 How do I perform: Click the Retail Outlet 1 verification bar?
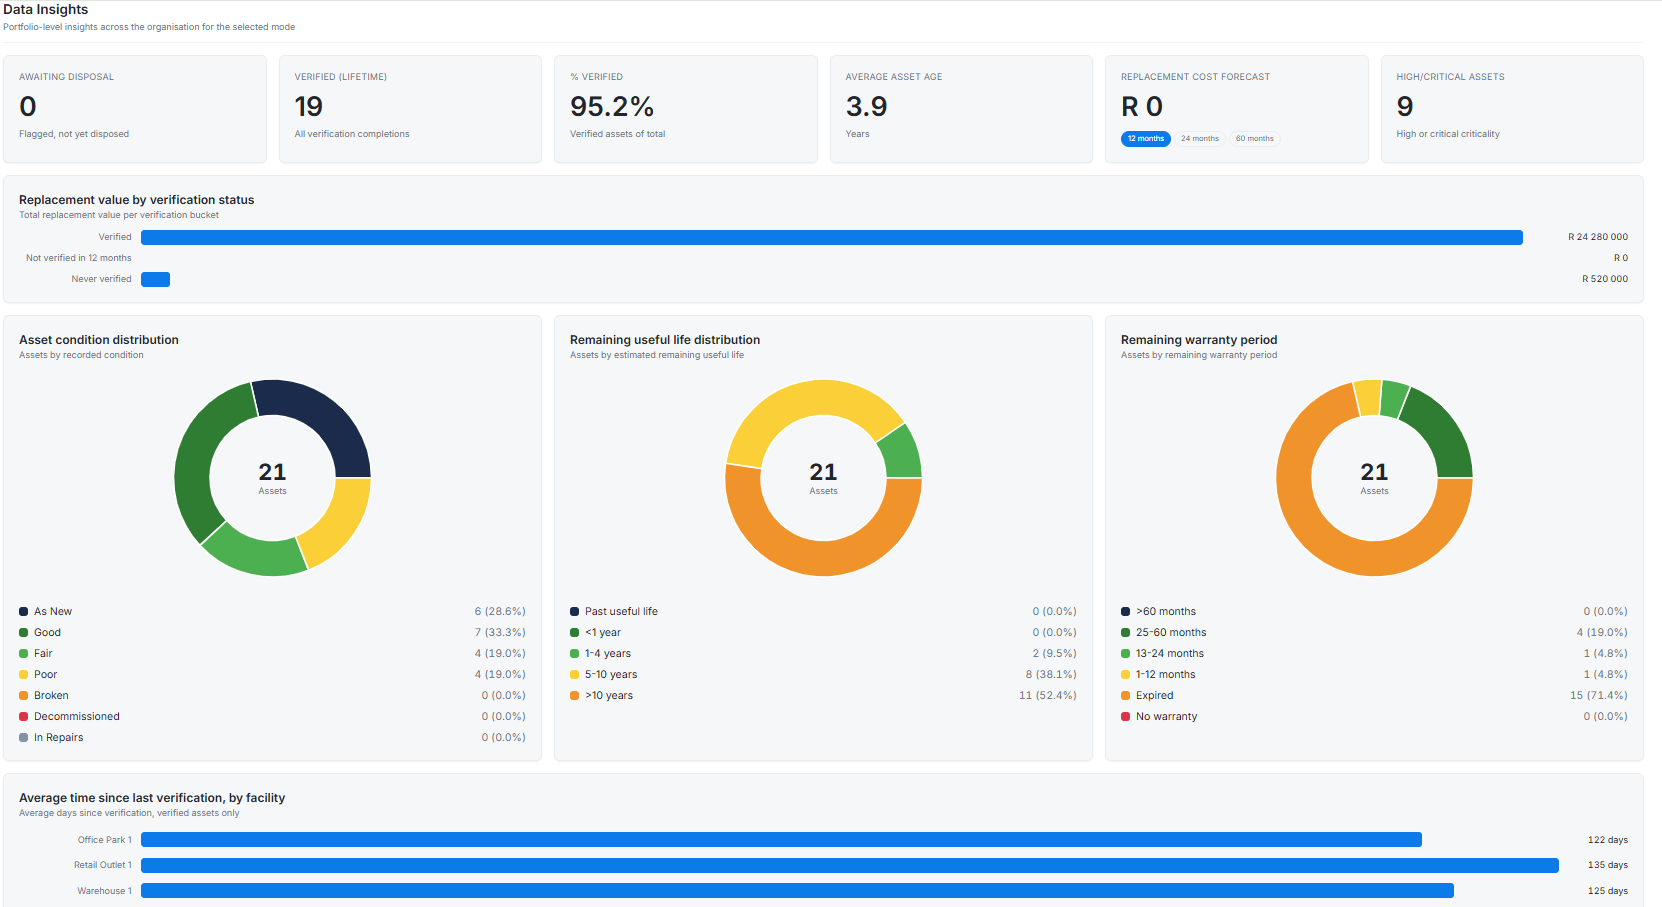click(x=850, y=865)
